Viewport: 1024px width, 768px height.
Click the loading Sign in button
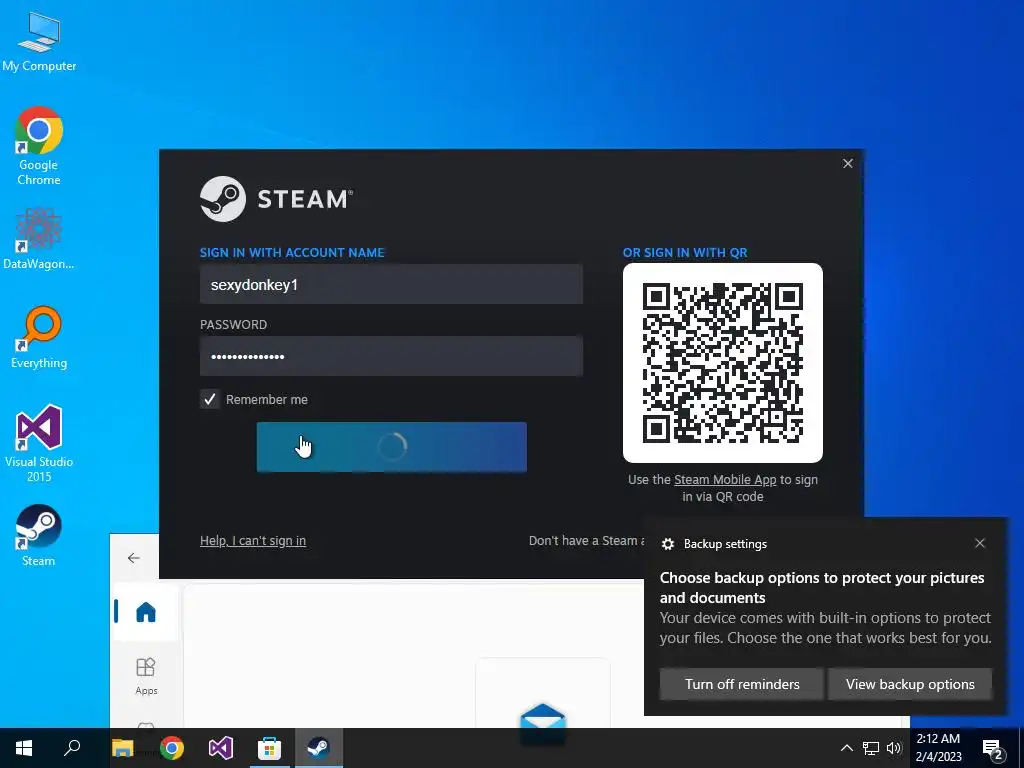tap(391, 447)
